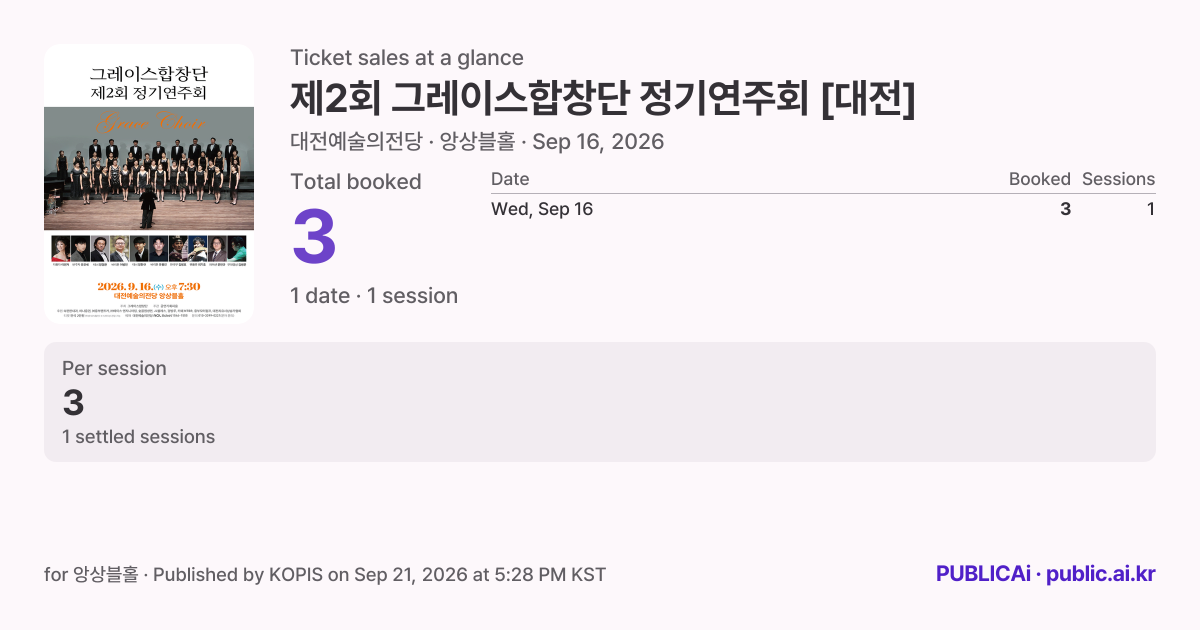Click the PUBLICAi · public.ai.kr link

point(1046,574)
